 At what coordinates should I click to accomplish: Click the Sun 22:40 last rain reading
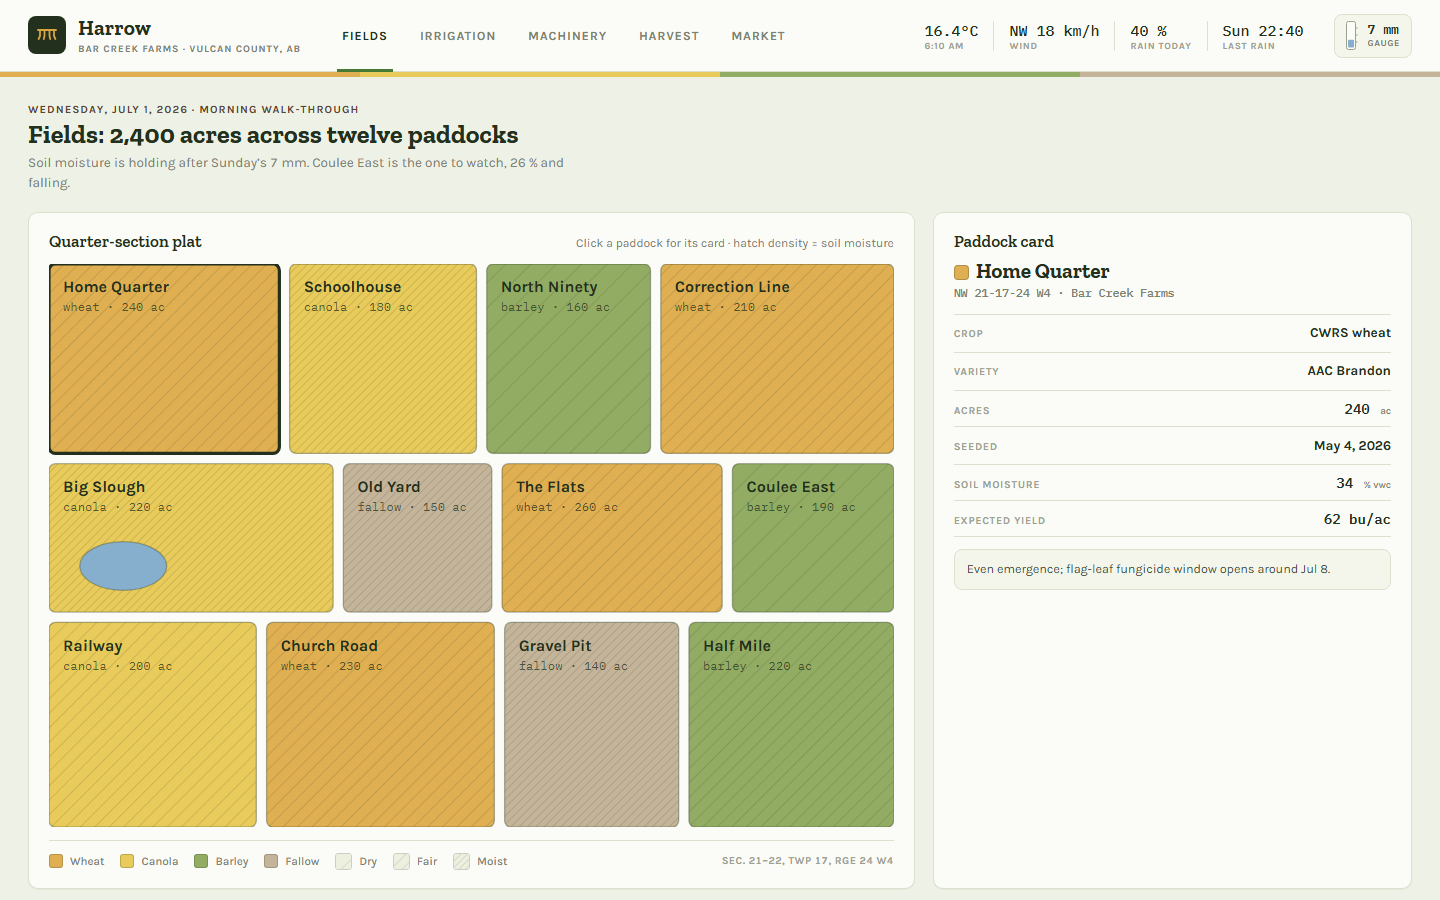1263,36
